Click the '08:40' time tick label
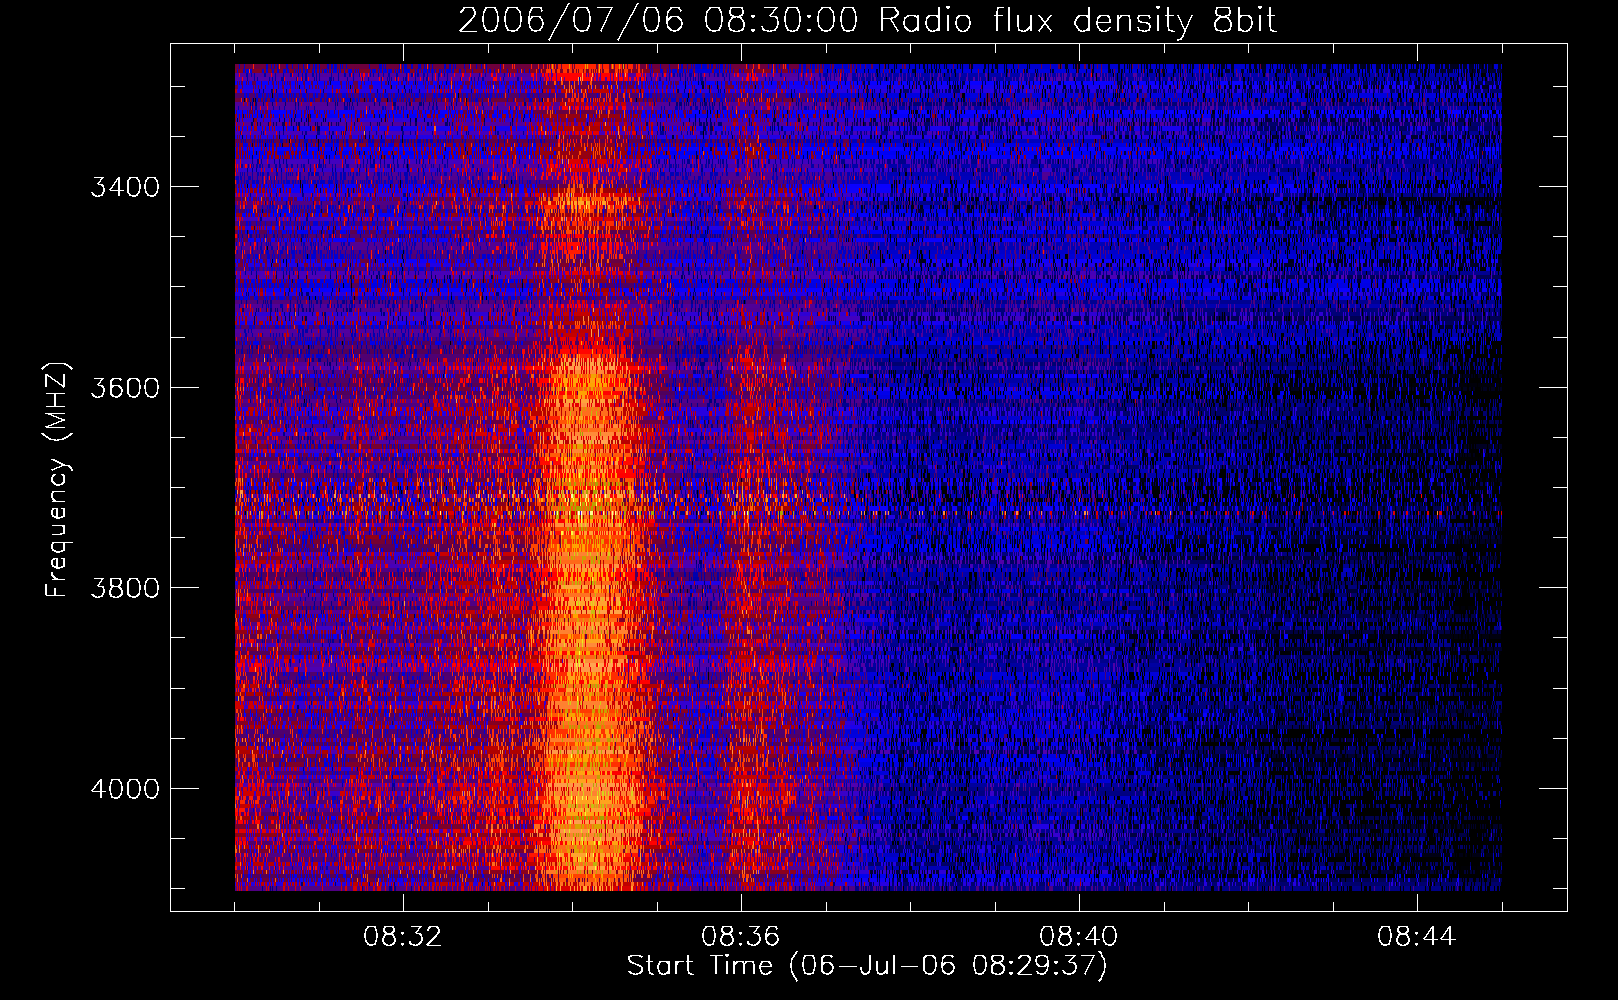 tap(1079, 937)
